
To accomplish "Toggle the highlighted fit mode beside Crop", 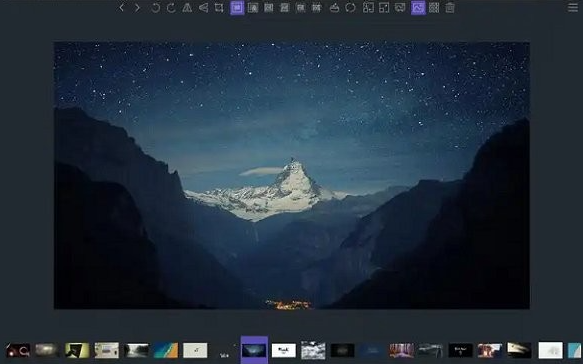I will pos(237,7).
